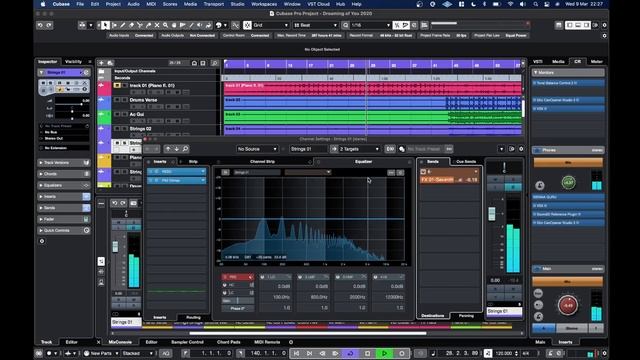
Task: Select the Mute X tool
Action: (x=157, y=25)
